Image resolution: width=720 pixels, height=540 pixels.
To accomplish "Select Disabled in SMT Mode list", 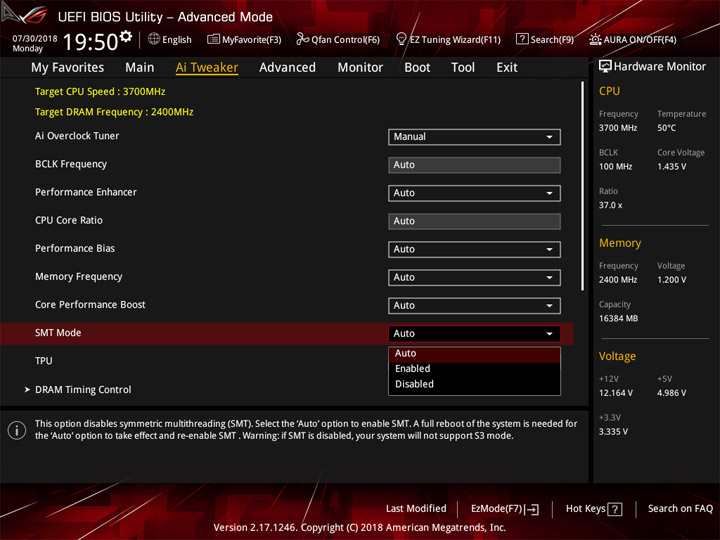I will [474, 384].
